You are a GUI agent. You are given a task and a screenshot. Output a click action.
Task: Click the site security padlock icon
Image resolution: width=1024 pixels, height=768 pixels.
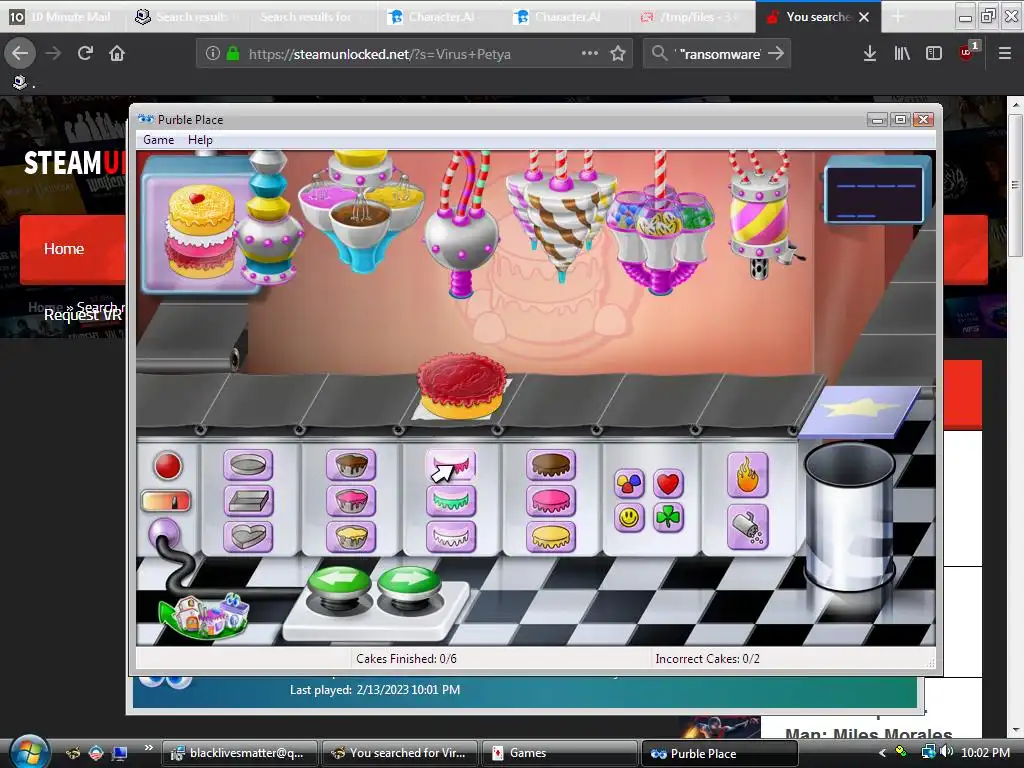[x=232, y=54]
